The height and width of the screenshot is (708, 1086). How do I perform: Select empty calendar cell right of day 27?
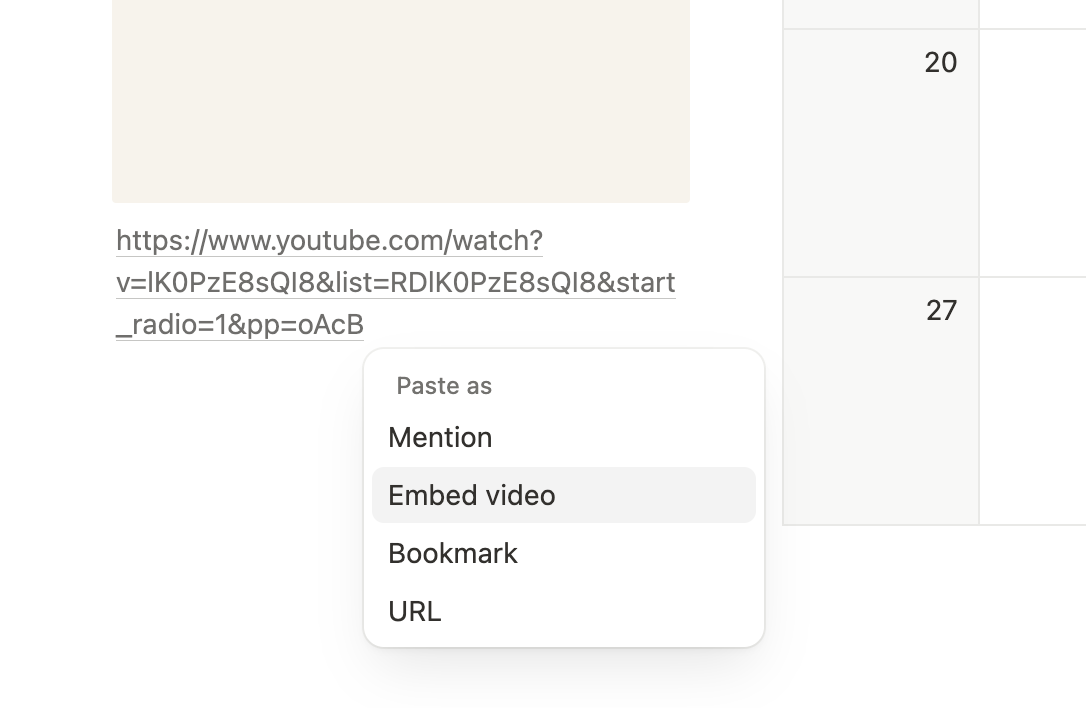pos(1033,401)
